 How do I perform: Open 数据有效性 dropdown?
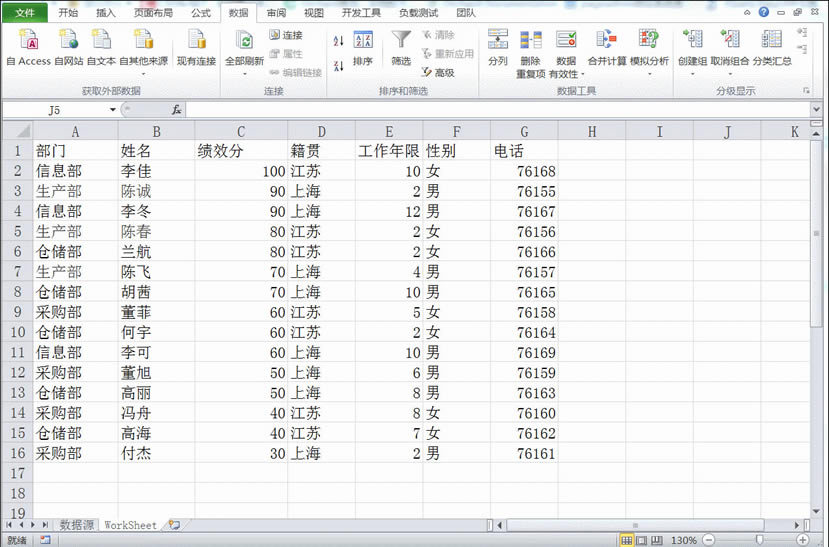583,74
